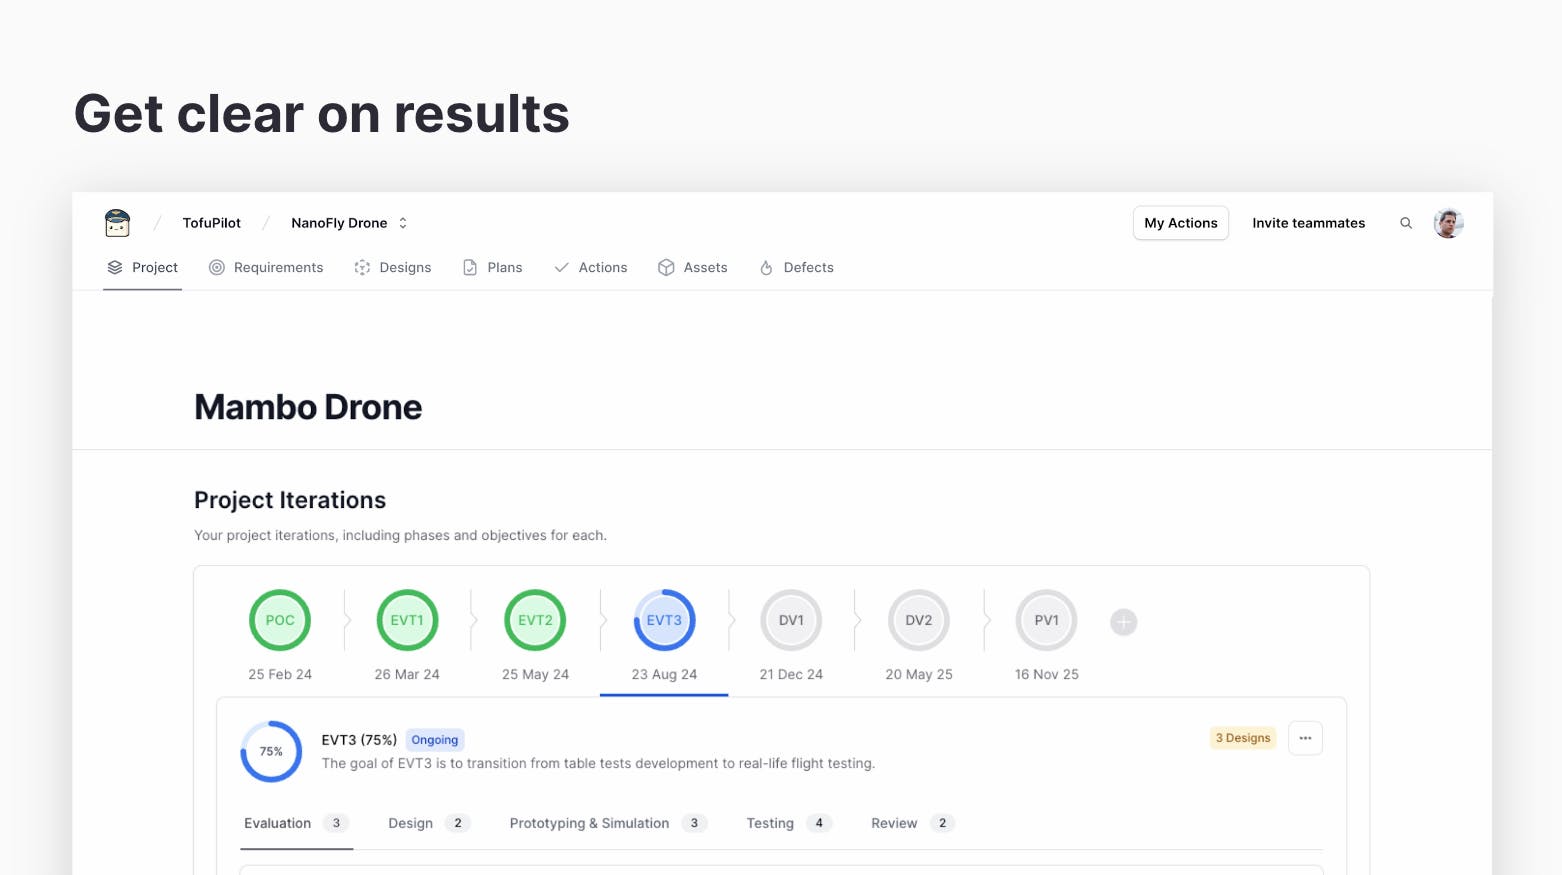Viewport: 1562px width, 875px height.
Task: Select the POC iteration circle
Action: 280,620
